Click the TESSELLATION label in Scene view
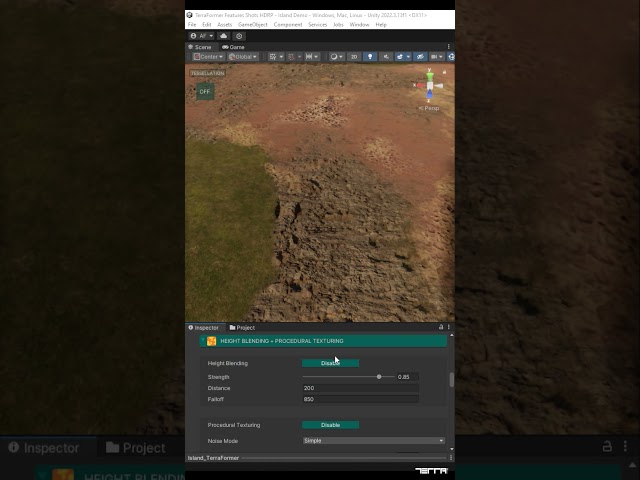The width and height of the screenshot is (640, 480). pyautogui.click(x=207, y=73)
